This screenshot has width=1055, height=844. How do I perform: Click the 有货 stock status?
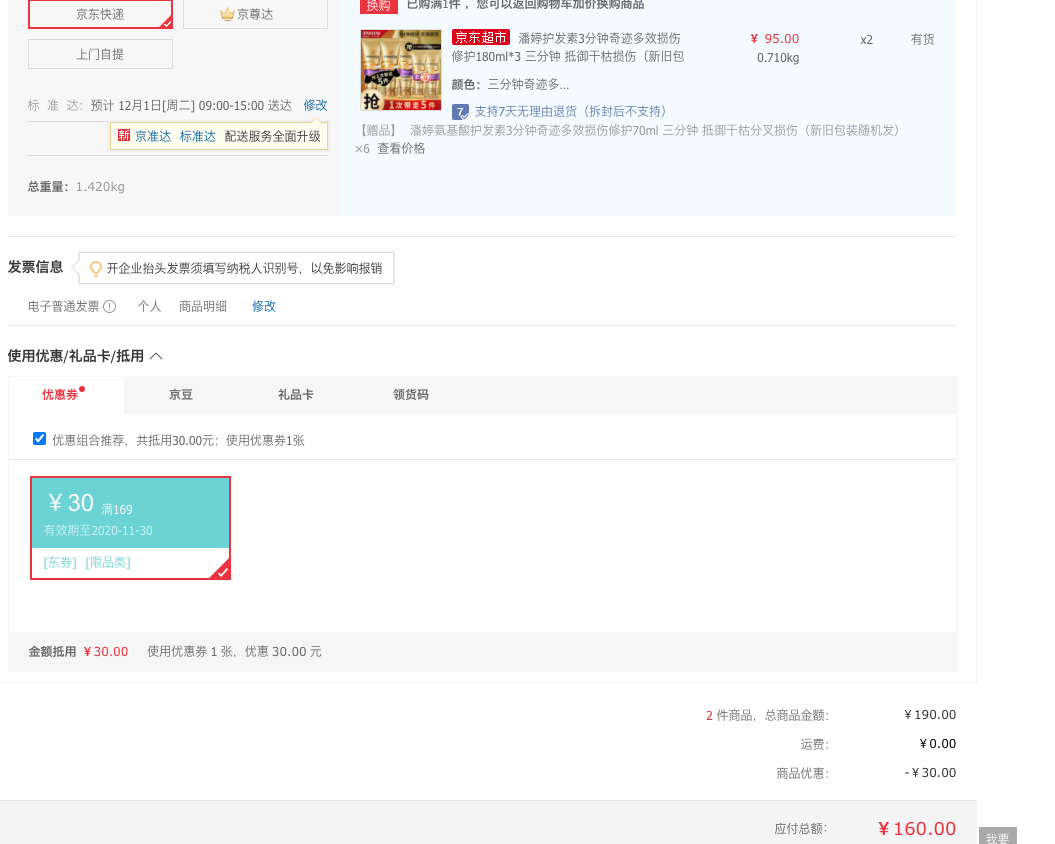pyautogui.click(x=922, y=39)
